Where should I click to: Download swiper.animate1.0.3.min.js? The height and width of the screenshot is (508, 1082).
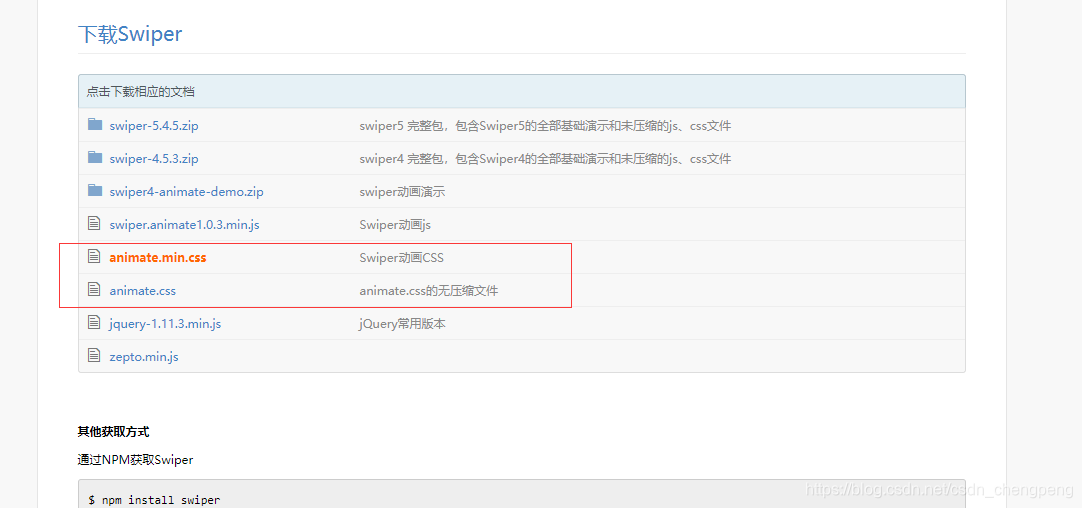point(184,225)
